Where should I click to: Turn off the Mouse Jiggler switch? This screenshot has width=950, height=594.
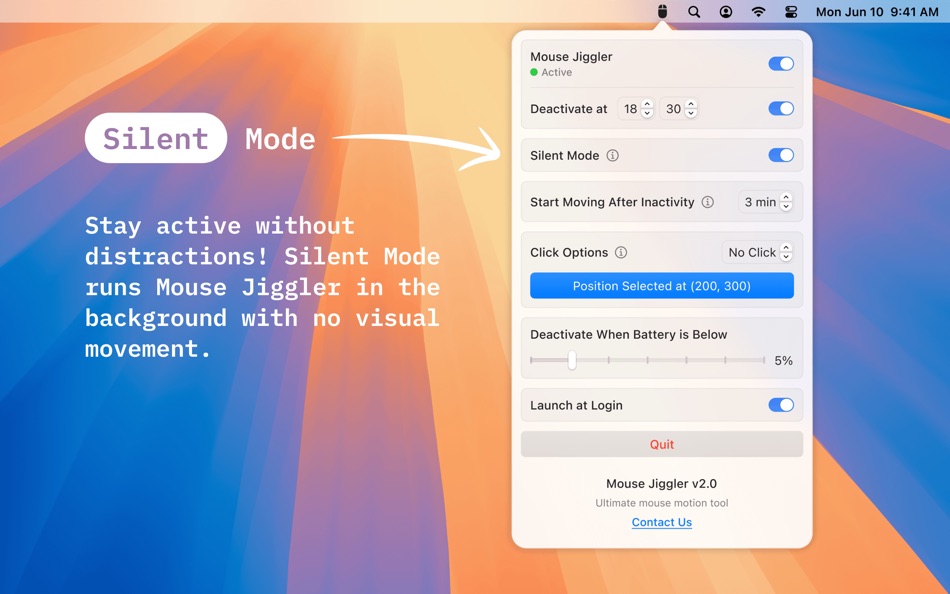781,64
